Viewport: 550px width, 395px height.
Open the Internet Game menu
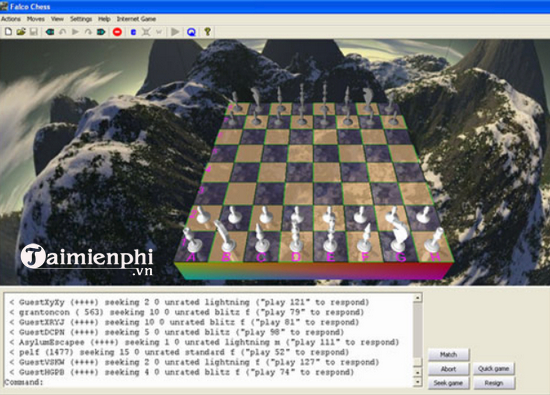(136, 19)
